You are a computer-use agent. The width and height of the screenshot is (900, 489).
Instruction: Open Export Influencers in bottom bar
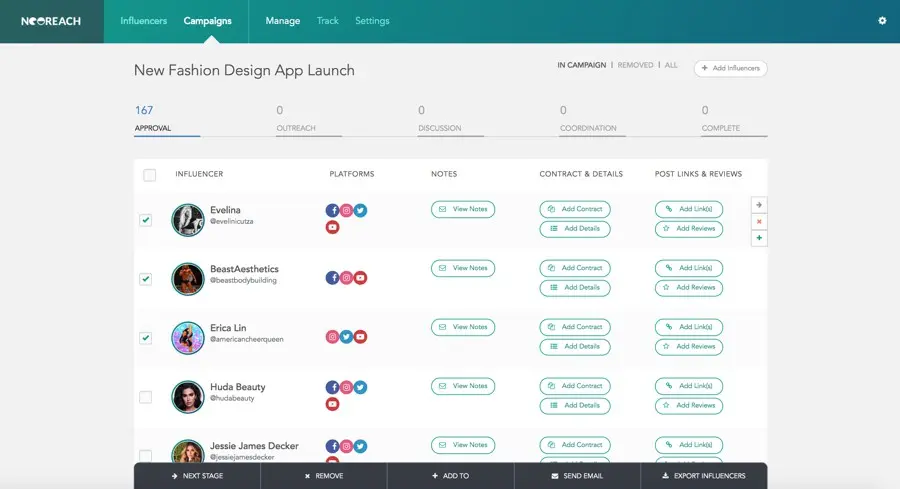click(704, 476)
